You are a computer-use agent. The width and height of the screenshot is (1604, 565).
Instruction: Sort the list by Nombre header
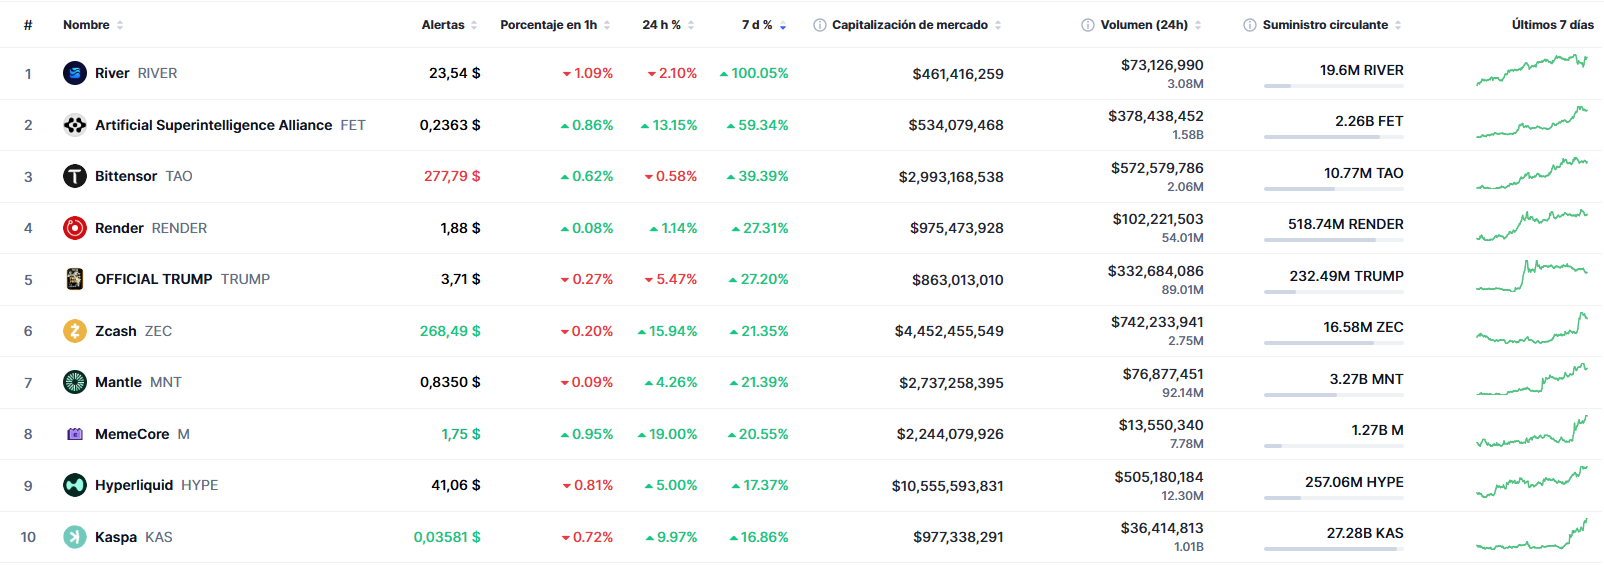(x=86, y=25)
